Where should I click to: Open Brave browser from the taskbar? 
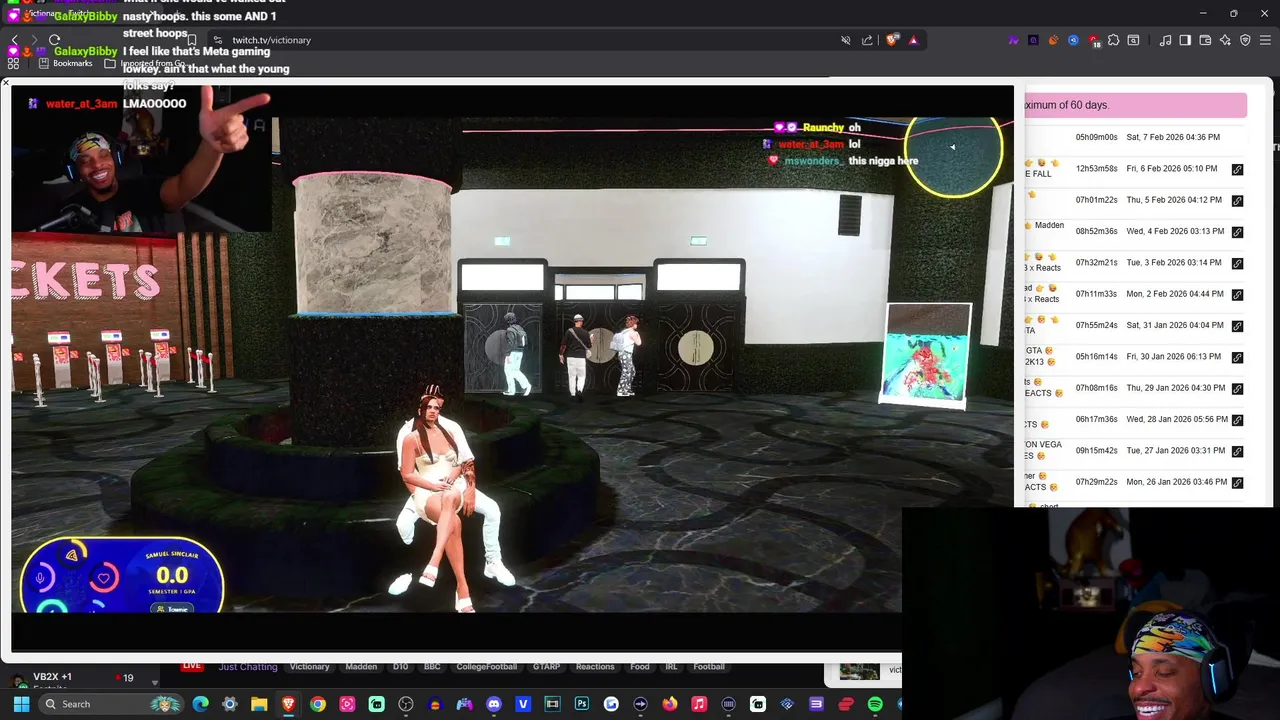click(288, 704)
